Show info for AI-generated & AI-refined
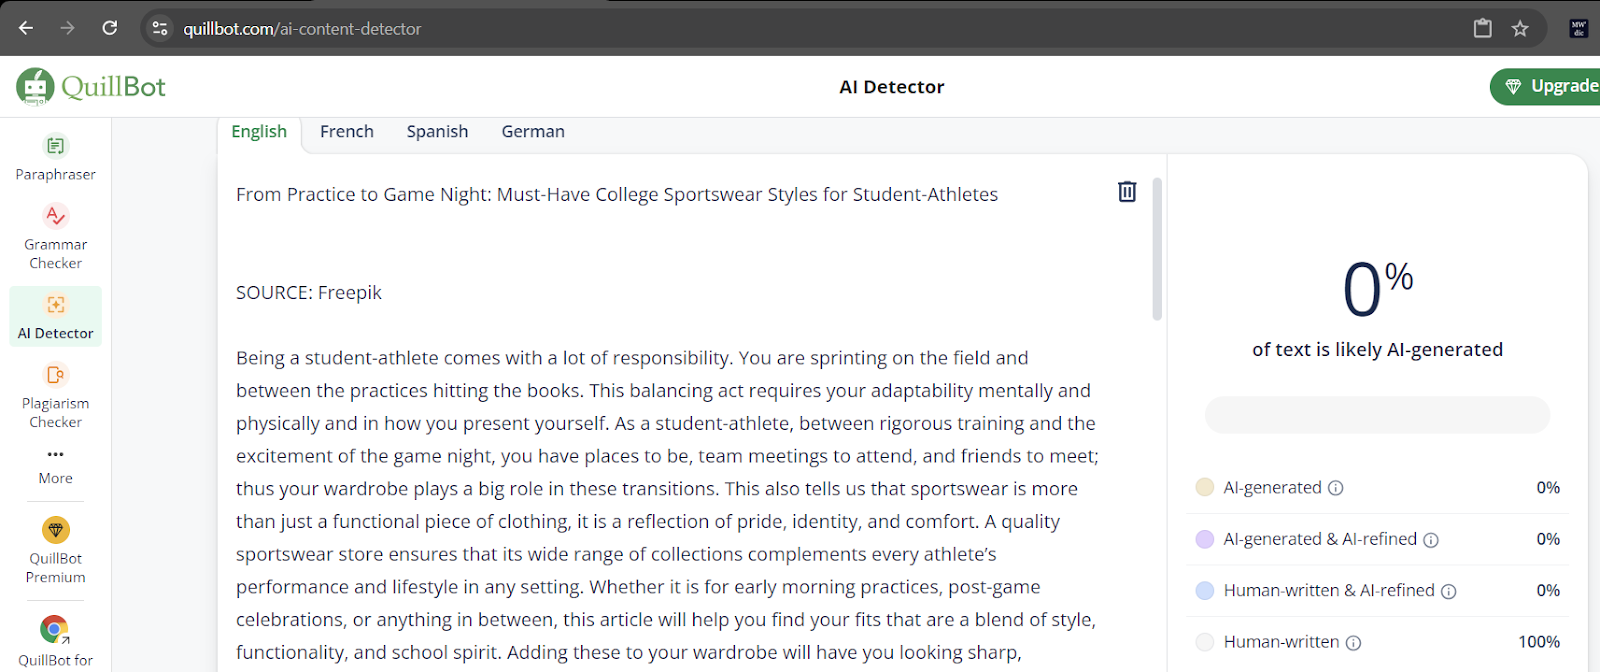Screen dimensions: 1600x672 [x=1431, y=540]
